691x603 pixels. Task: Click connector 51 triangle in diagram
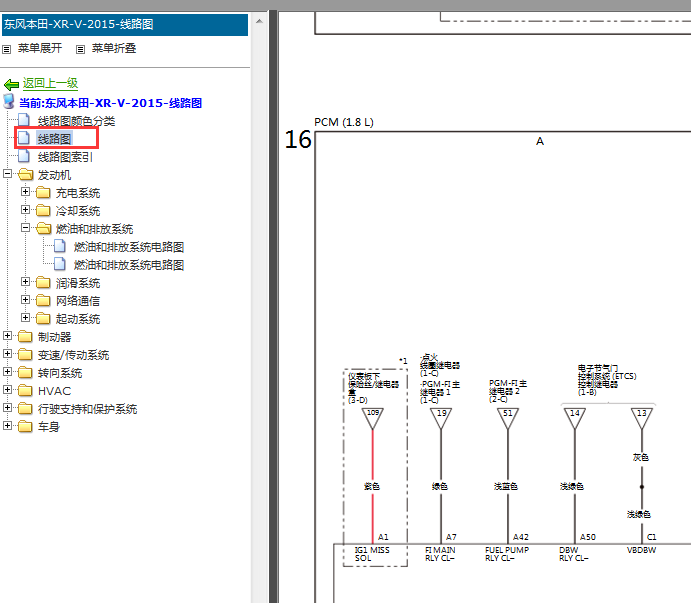508,418
